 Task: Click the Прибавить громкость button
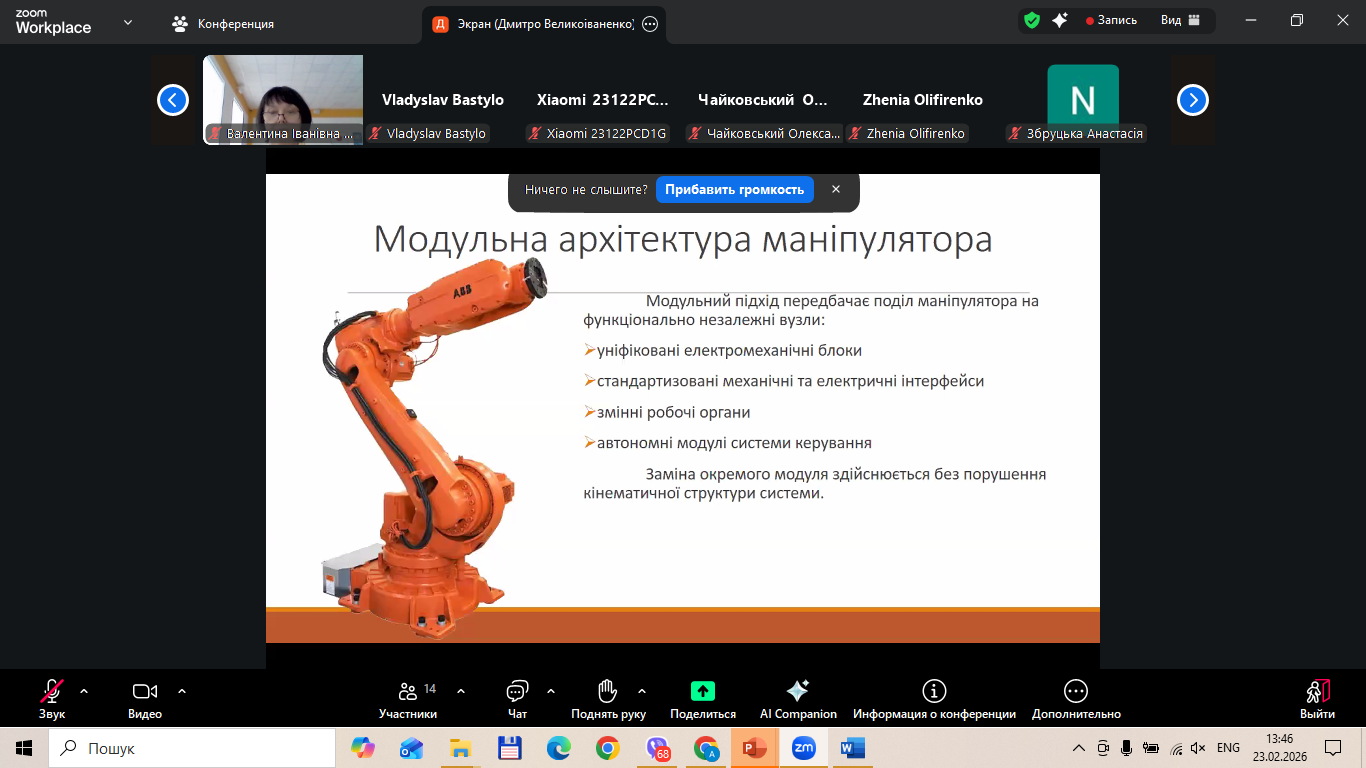click(x=735, y=190)
